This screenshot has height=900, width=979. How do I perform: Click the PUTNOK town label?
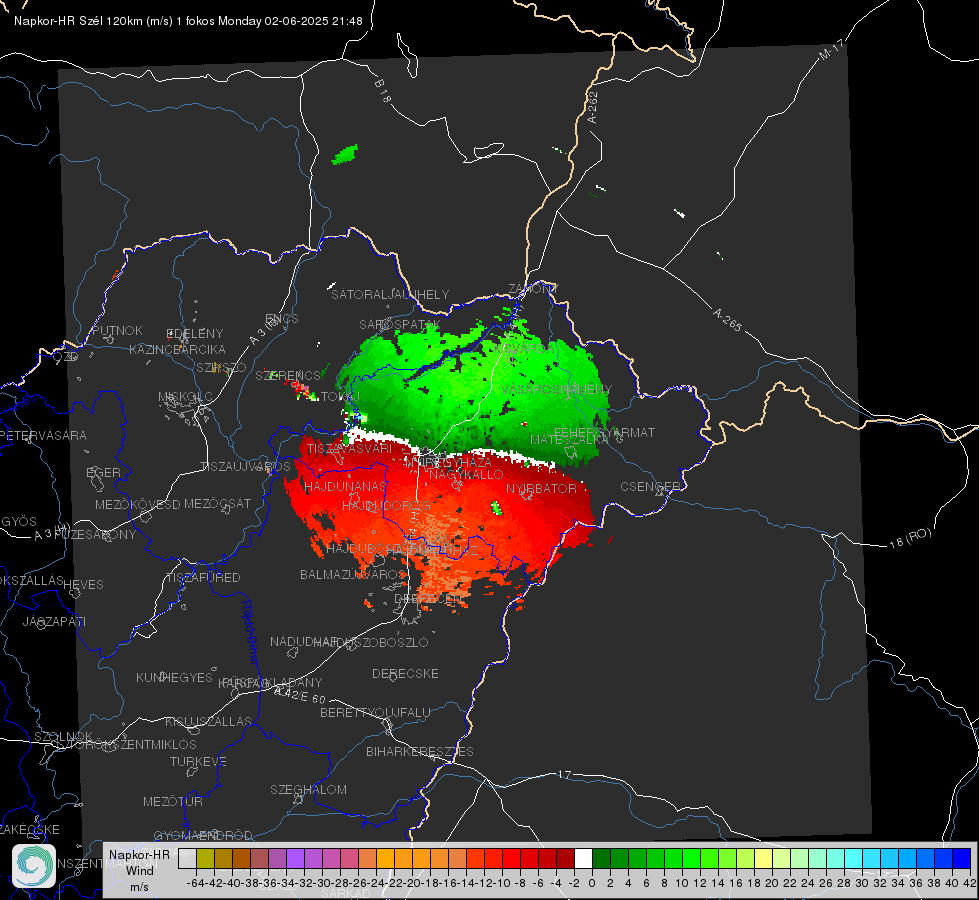point(117,330)
